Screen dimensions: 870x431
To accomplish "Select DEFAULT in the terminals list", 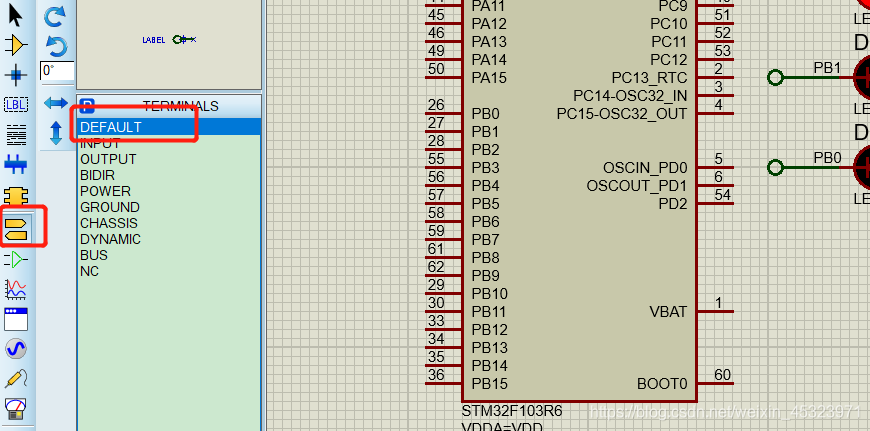I will coord(169,127).
